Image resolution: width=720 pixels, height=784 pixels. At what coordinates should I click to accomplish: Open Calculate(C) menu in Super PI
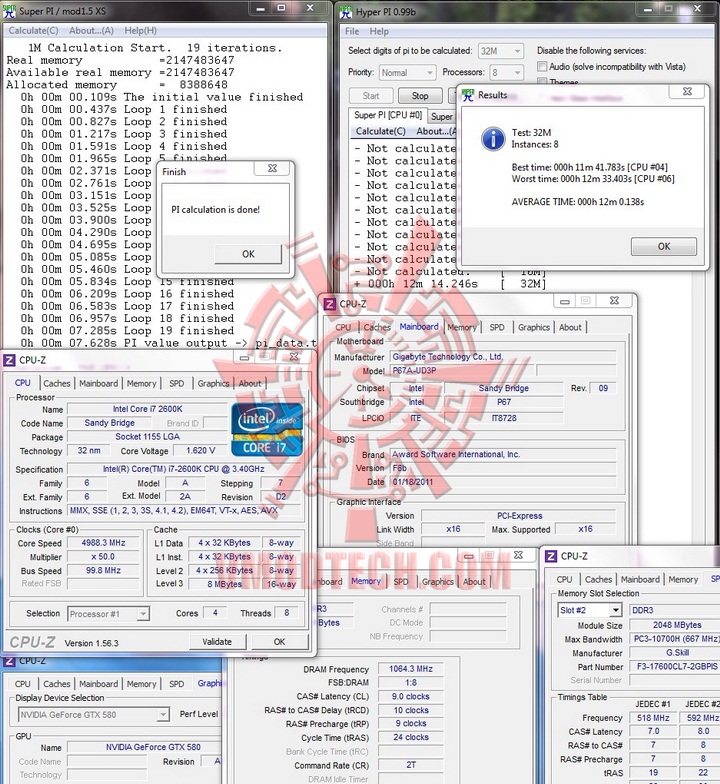coord(33,30)
